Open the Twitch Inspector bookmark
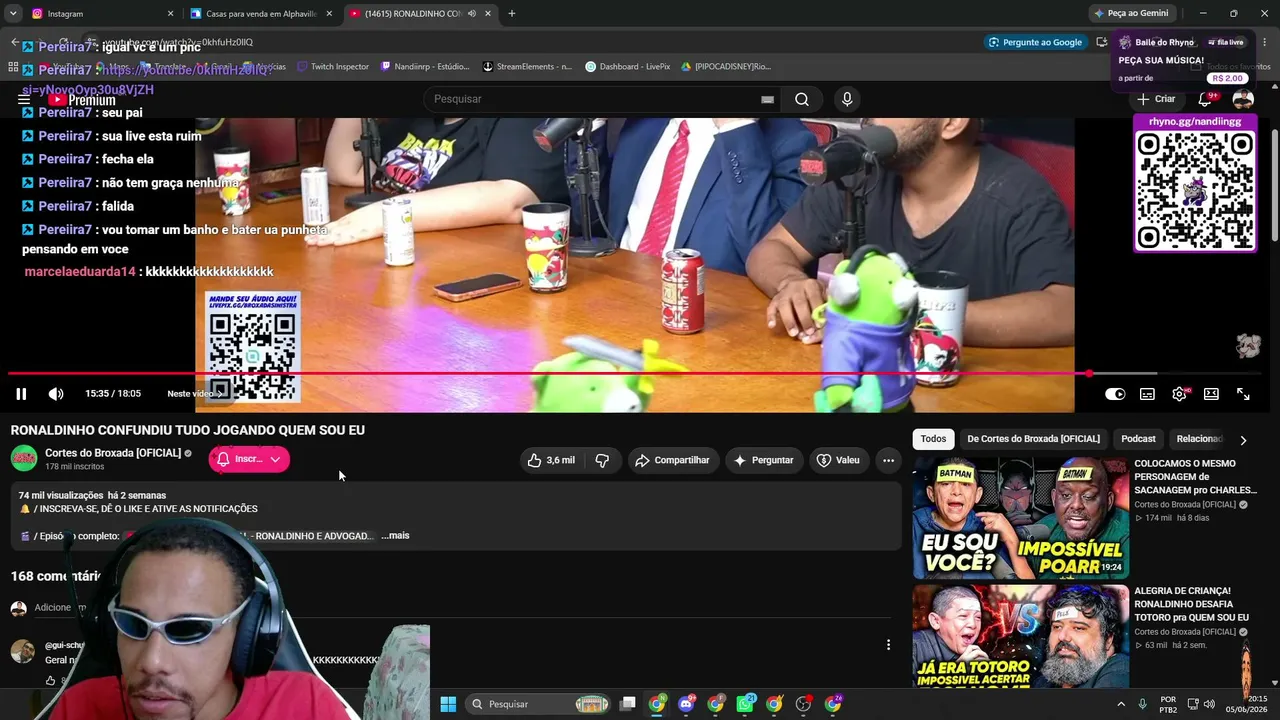The height and width of the screenshot is (720, 1280). [x=333, y=67]
